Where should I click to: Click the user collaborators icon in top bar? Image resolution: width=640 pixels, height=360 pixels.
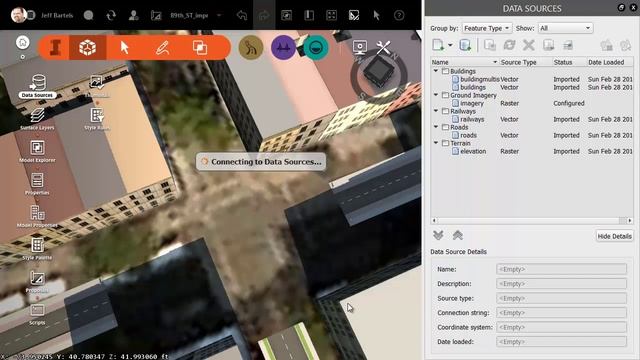pos(133,16)
